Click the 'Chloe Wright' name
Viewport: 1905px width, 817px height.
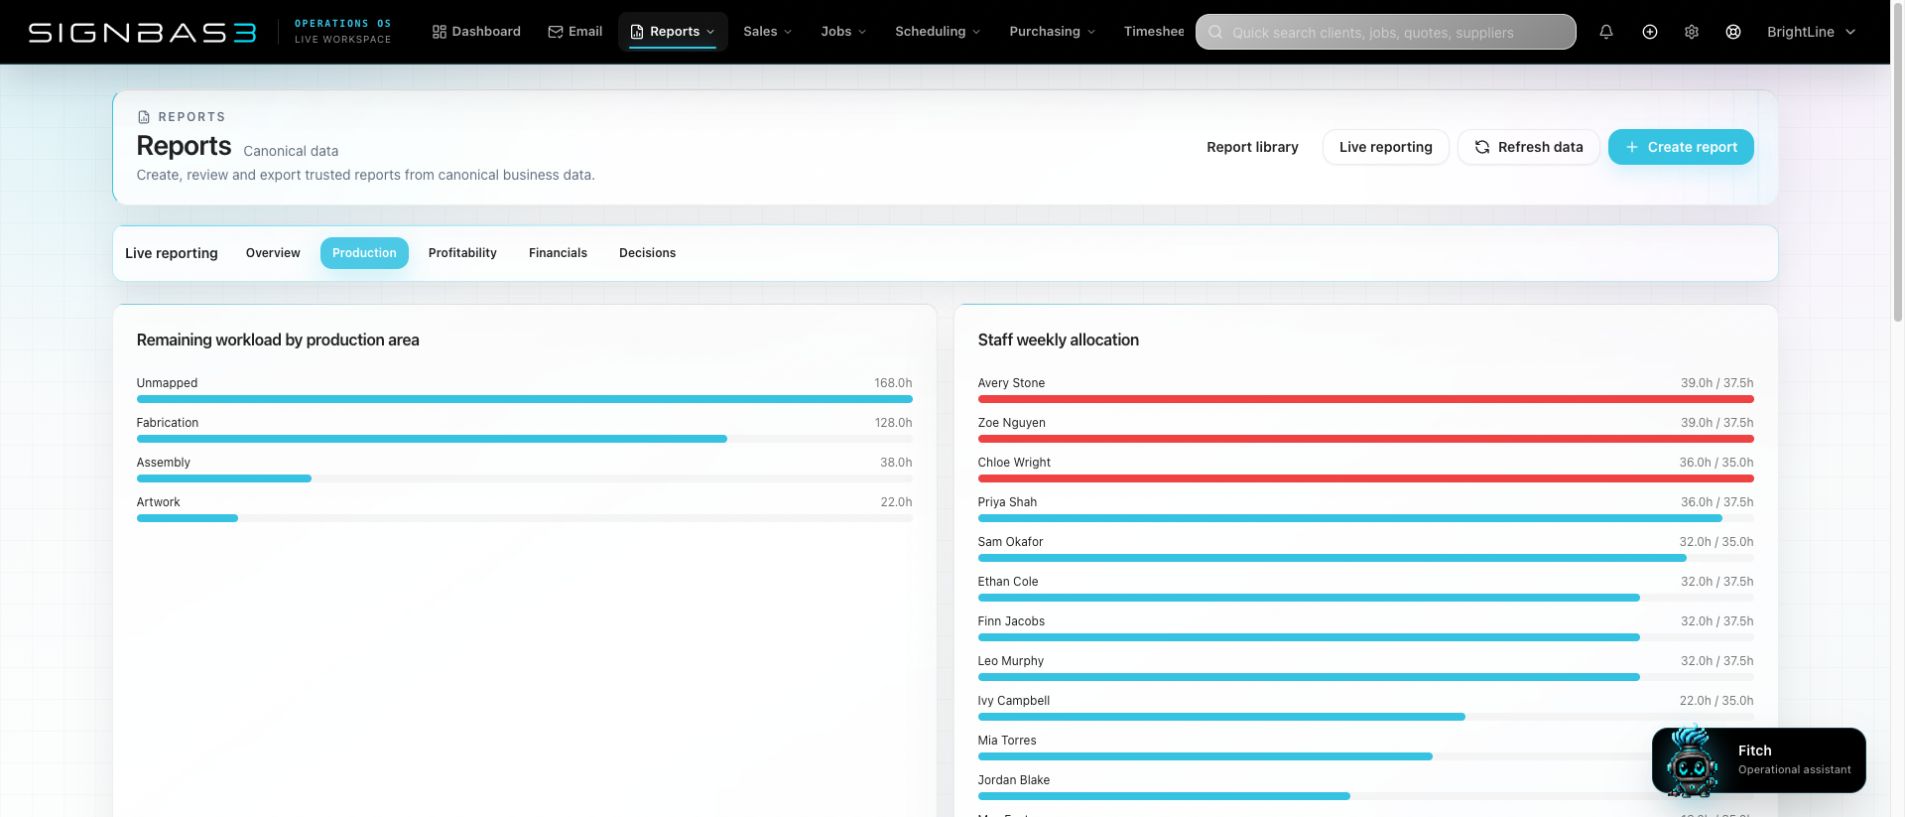(1014, 462)
